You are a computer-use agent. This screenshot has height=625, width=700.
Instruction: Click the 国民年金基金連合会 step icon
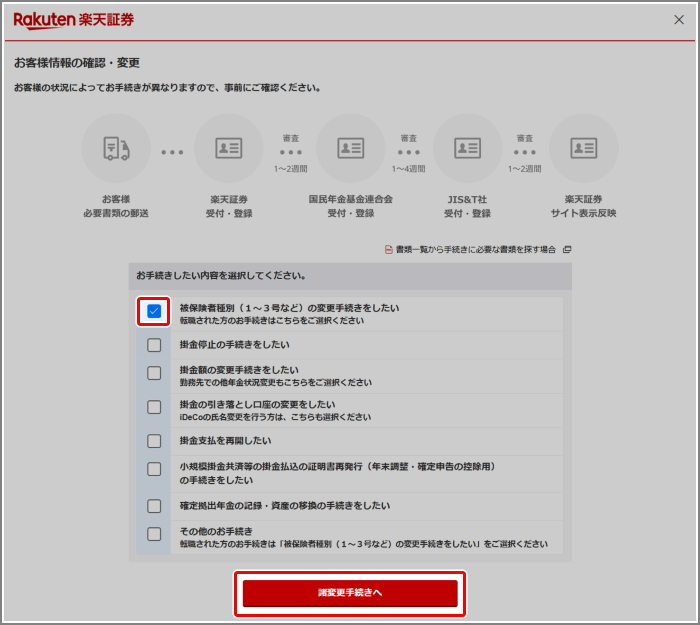click(x=350, y=148)
